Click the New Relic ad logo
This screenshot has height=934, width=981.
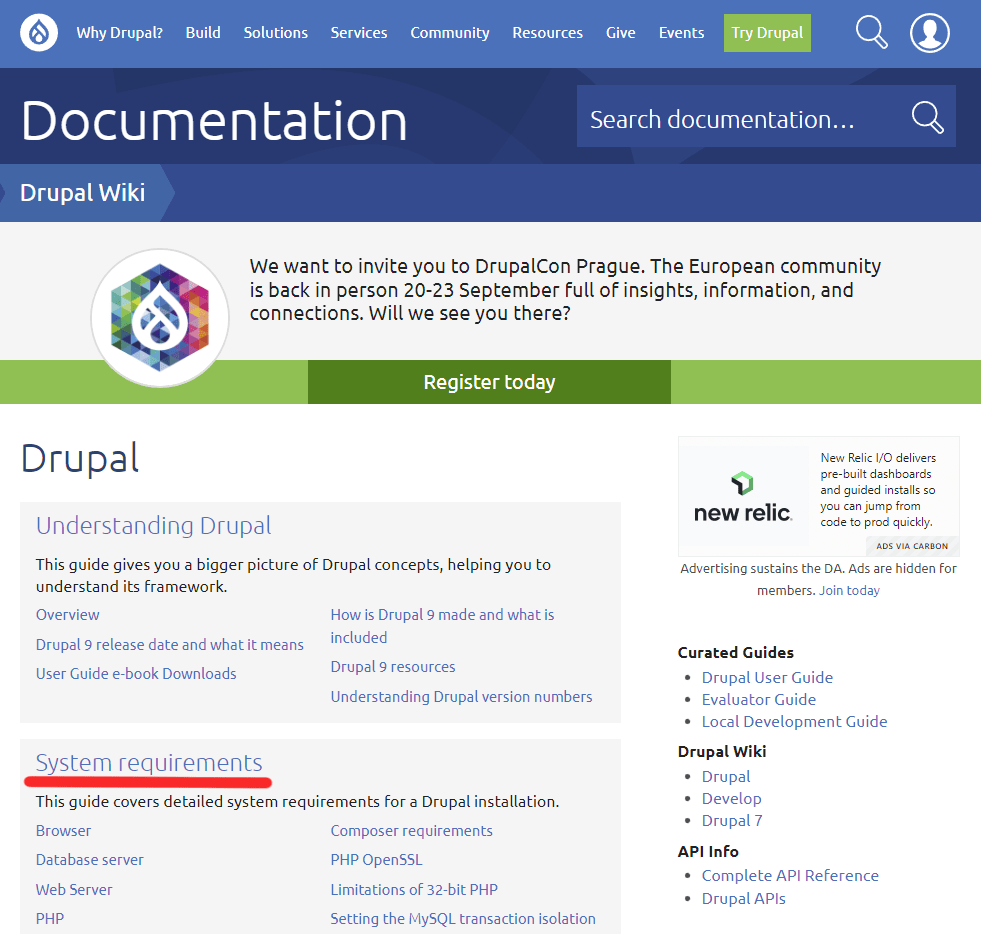tap(743, 497)
